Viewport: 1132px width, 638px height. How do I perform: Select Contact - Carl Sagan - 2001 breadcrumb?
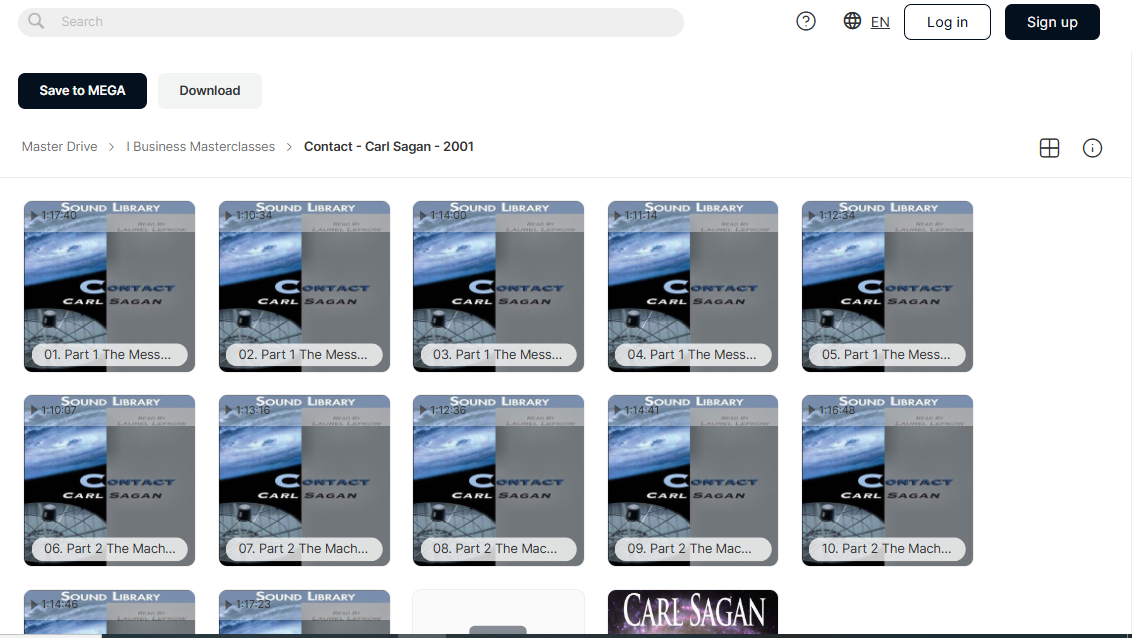(388, 147)
